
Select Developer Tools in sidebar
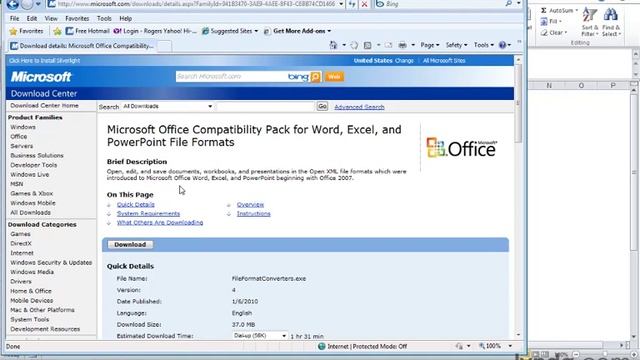click(x=34, y=165)
